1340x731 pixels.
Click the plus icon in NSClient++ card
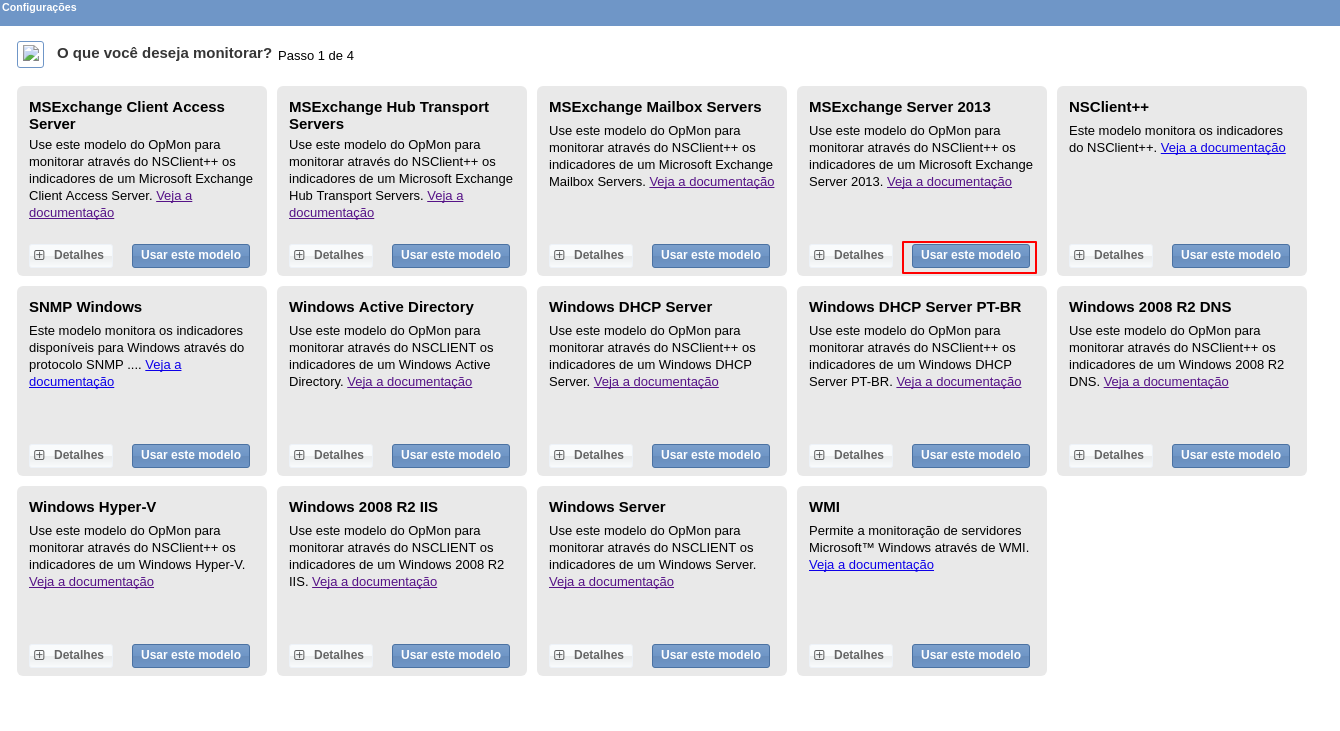tap(1079, 255)
